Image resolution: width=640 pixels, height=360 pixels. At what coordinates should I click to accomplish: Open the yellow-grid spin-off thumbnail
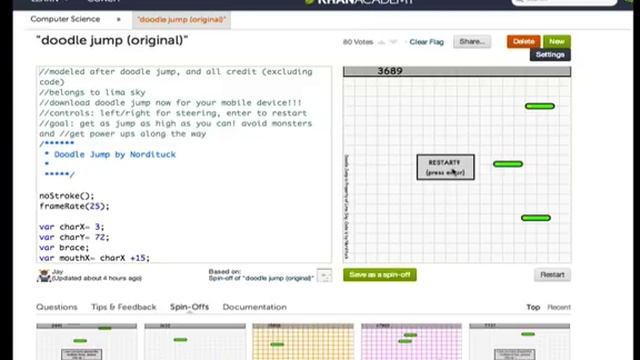303,342
